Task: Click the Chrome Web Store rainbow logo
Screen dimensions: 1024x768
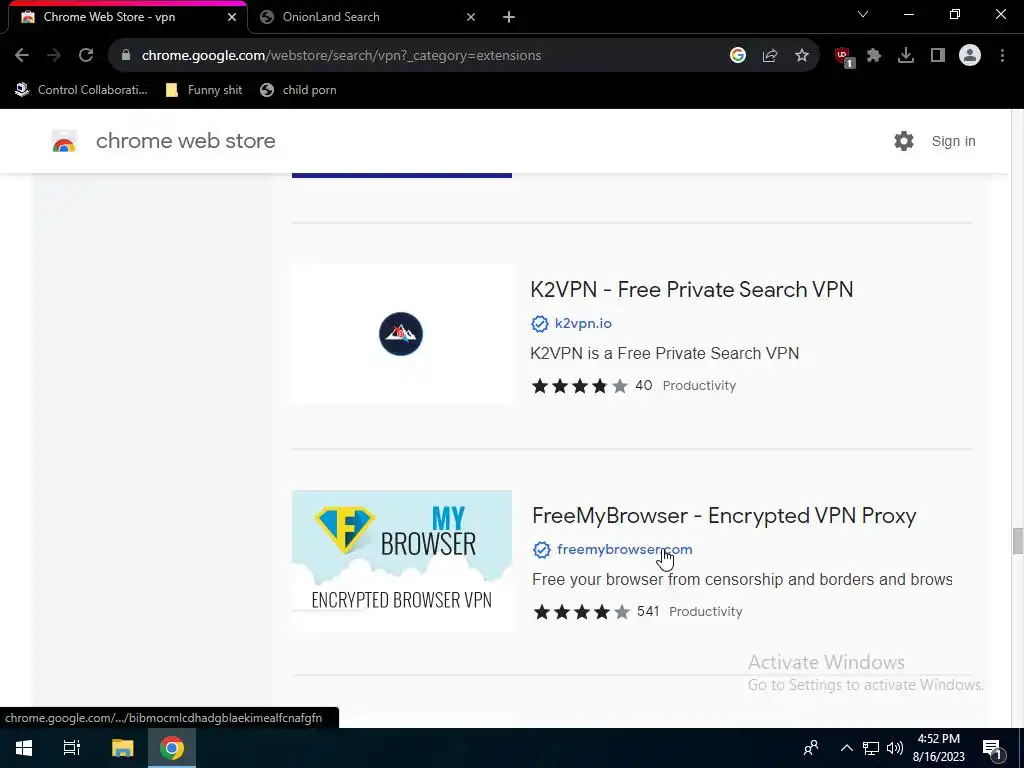Action: pos(64,141)
